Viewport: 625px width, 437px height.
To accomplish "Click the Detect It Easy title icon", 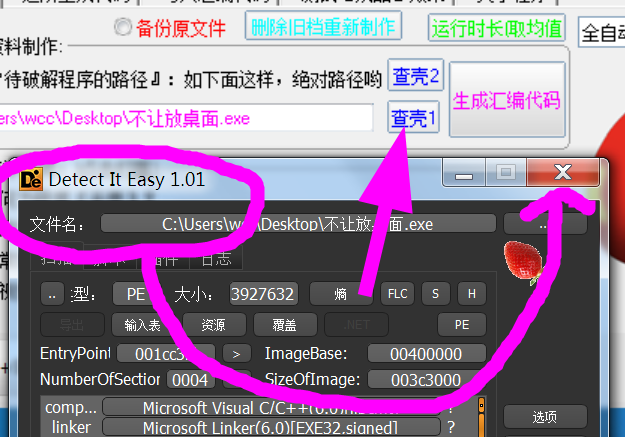I will pos(31,180).
